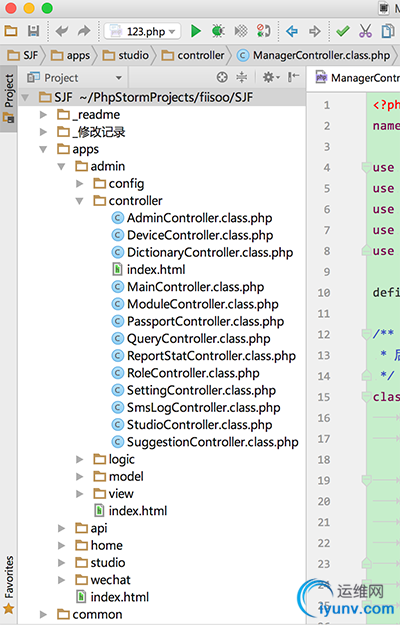Image resolution: width=400 pixels, height=625 pixels.
Task: Expand the studio folder in tree
Action: click(x=61, y=563)
